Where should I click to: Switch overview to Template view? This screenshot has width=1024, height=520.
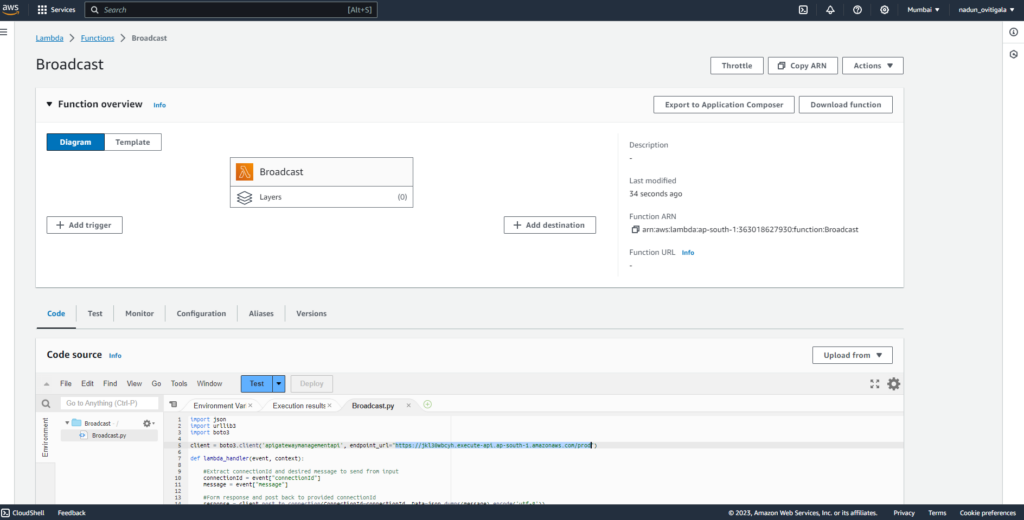coord(133,142)
